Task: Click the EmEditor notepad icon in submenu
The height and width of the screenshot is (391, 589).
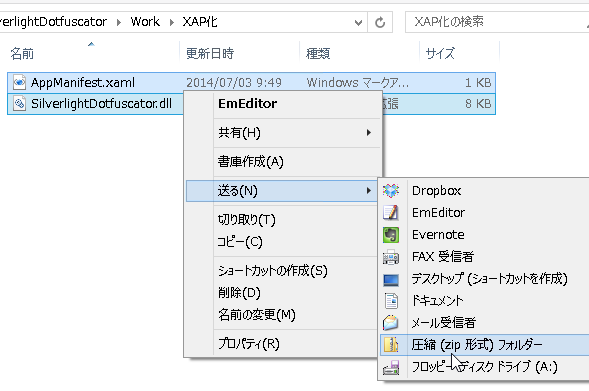Action: tap(391, 213)
